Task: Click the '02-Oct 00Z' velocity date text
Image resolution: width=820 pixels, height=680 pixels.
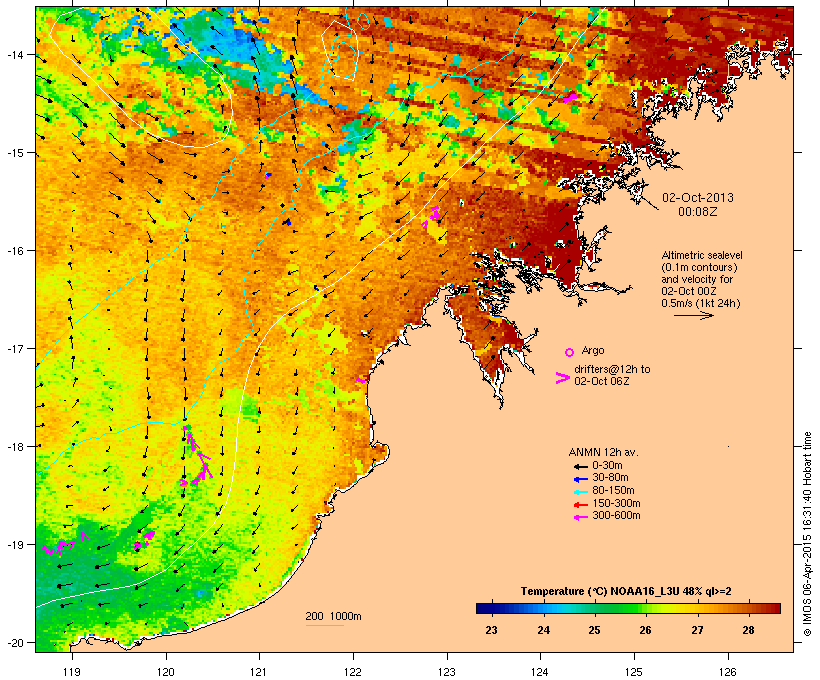Action: (x=689, y=291)
